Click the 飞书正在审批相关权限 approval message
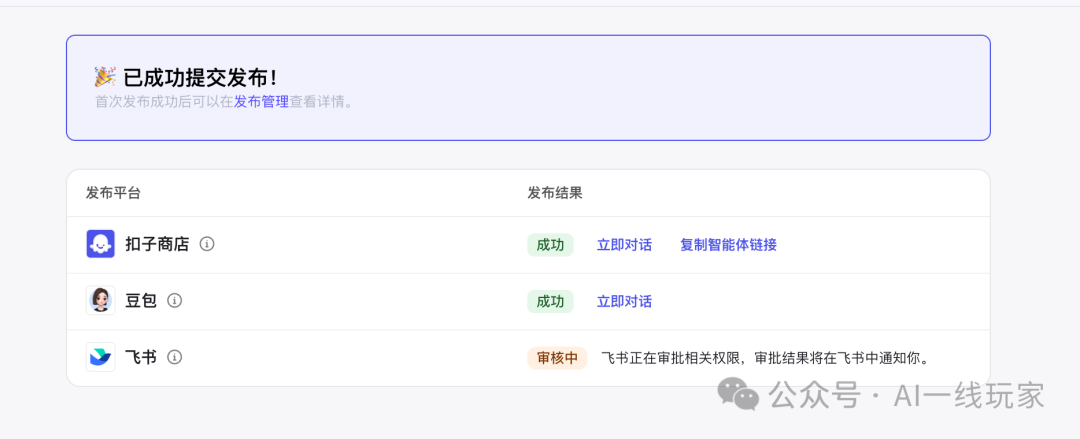 pos(765,358)
